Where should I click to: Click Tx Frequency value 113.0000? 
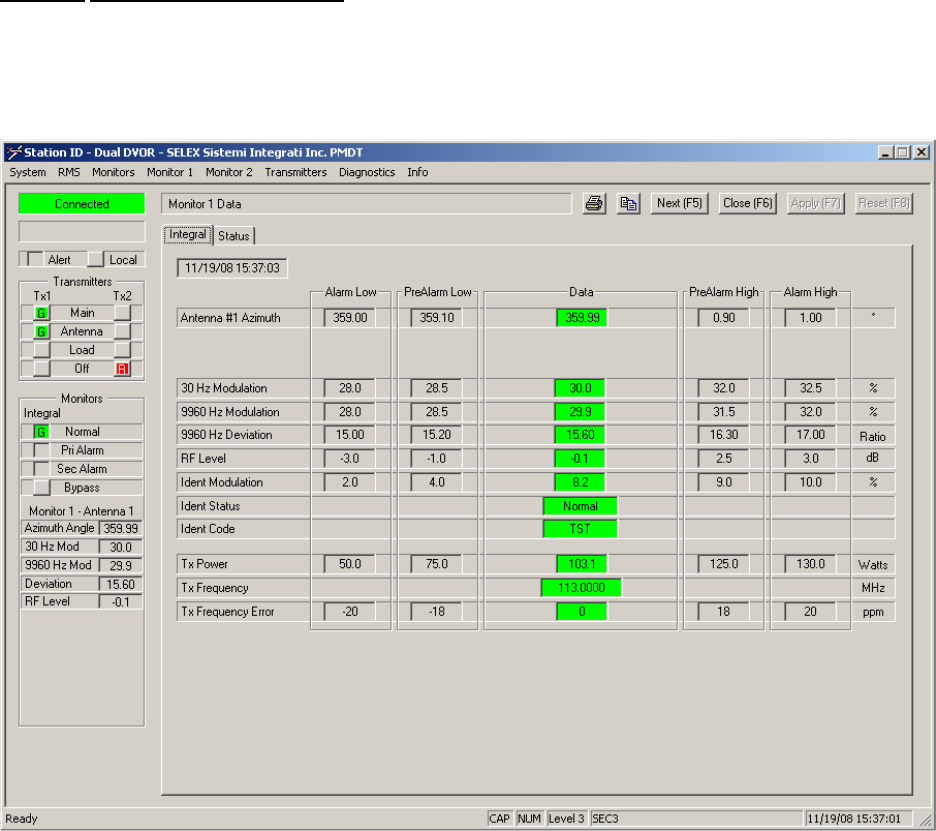coord(581,588)
